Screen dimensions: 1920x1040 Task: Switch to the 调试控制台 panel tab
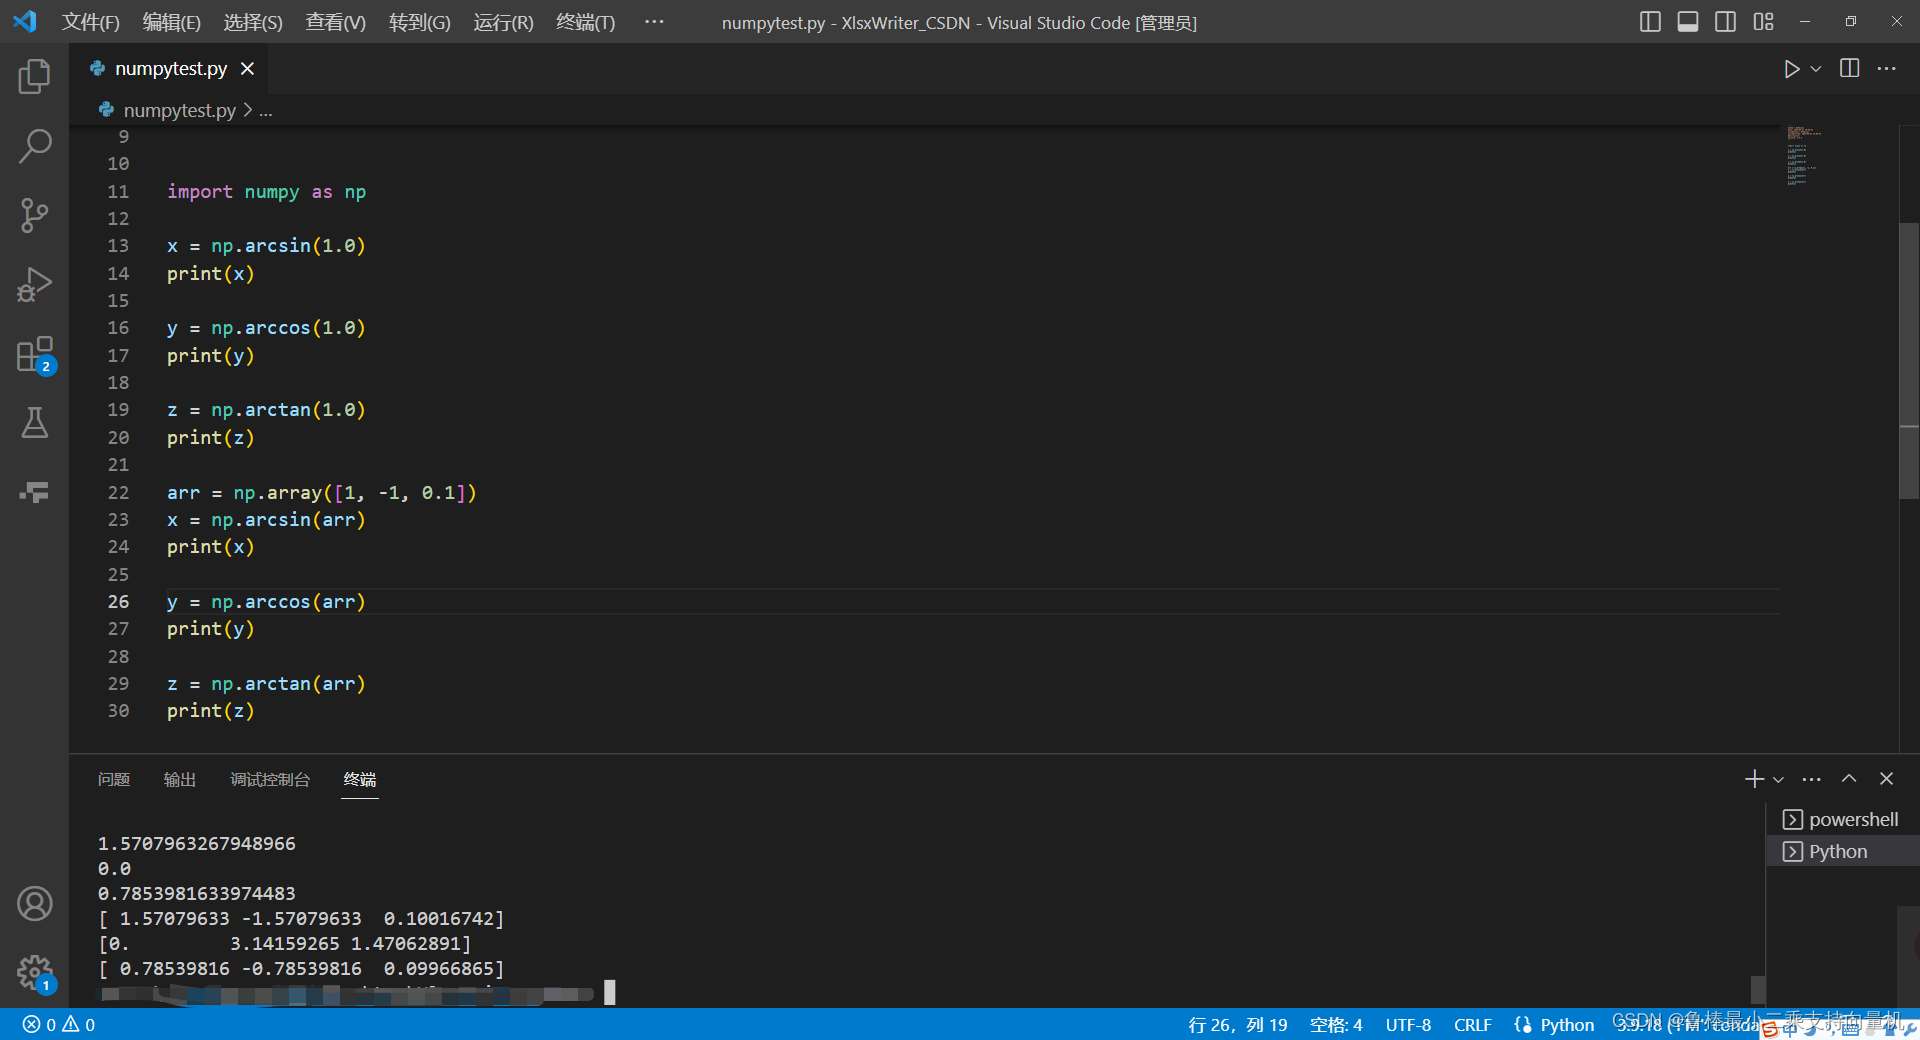(x=270, y=779)
